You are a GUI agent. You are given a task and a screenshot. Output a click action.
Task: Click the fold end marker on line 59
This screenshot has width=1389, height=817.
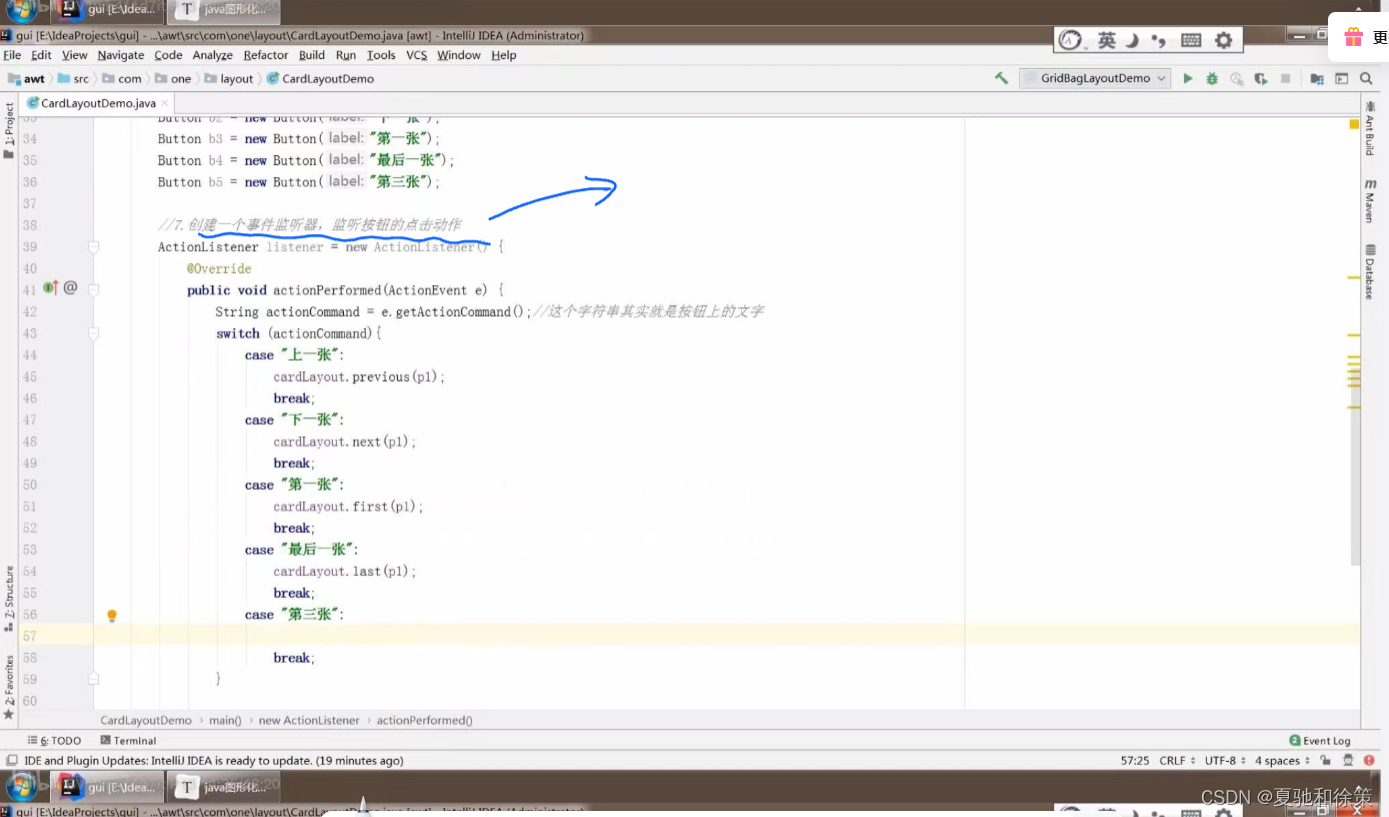tap(93, 678)
